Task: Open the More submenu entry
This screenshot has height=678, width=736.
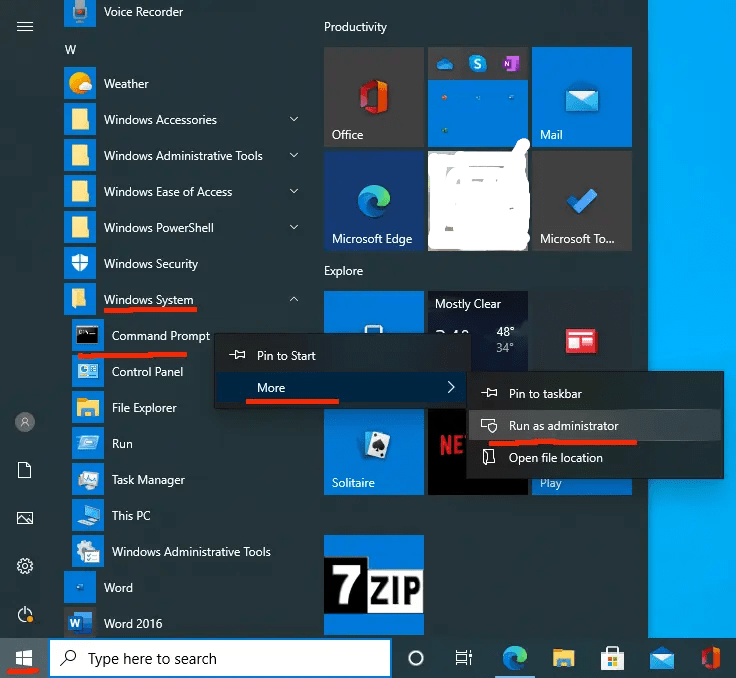Action: [x=341, y=387]
